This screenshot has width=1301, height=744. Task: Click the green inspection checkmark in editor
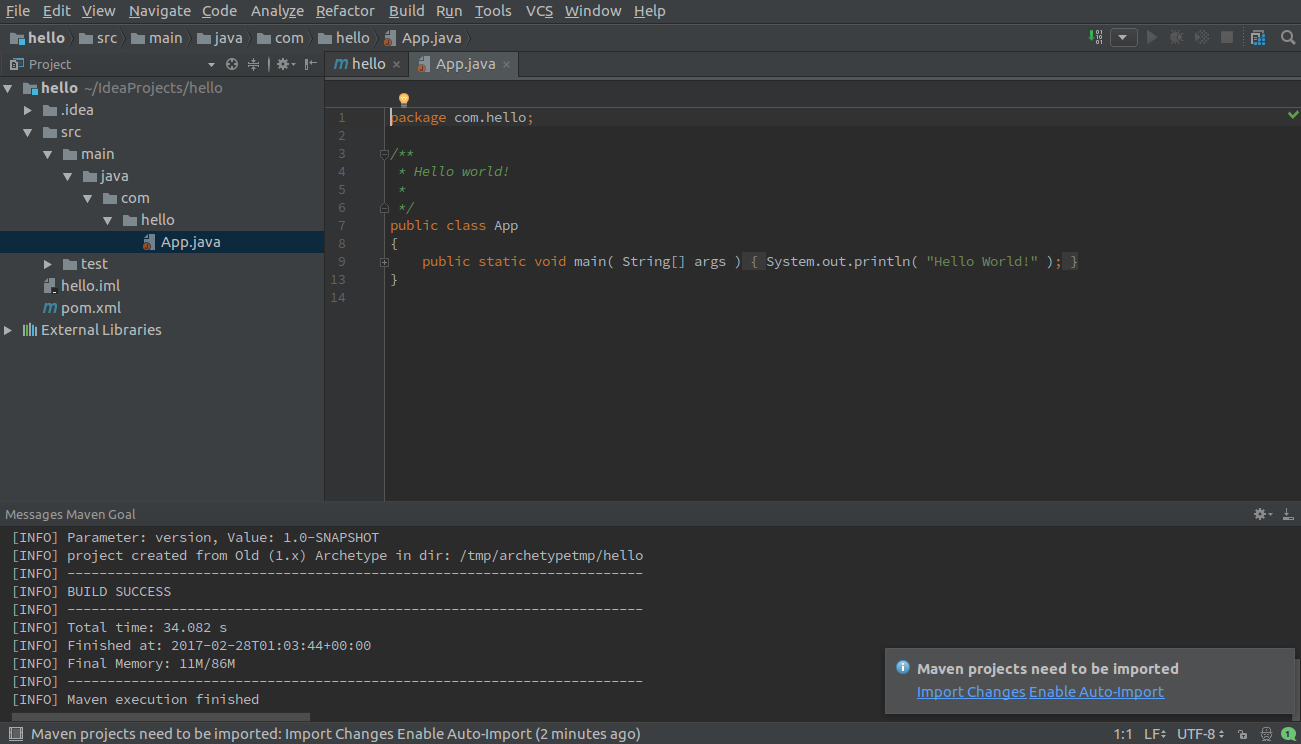pos(1294,116)
